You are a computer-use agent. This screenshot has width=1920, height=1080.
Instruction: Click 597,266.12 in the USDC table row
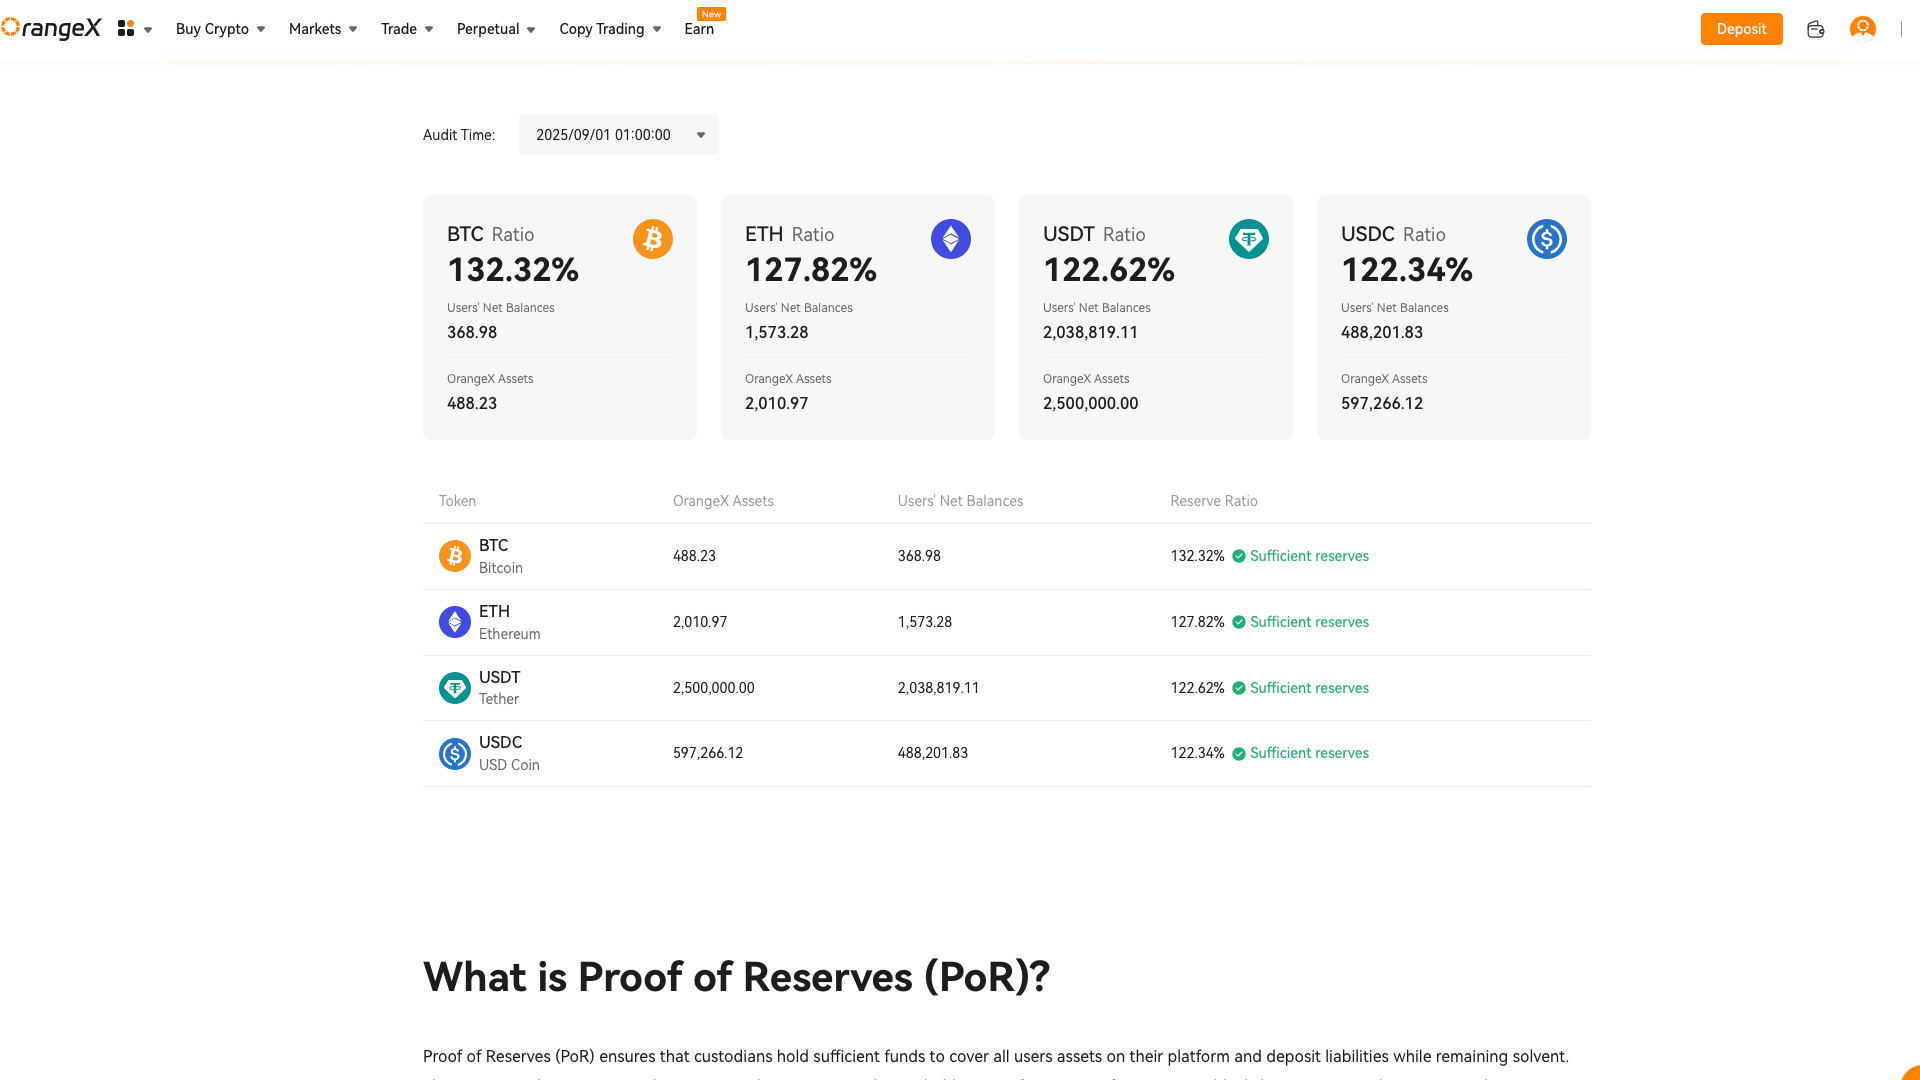pos(708,753)
